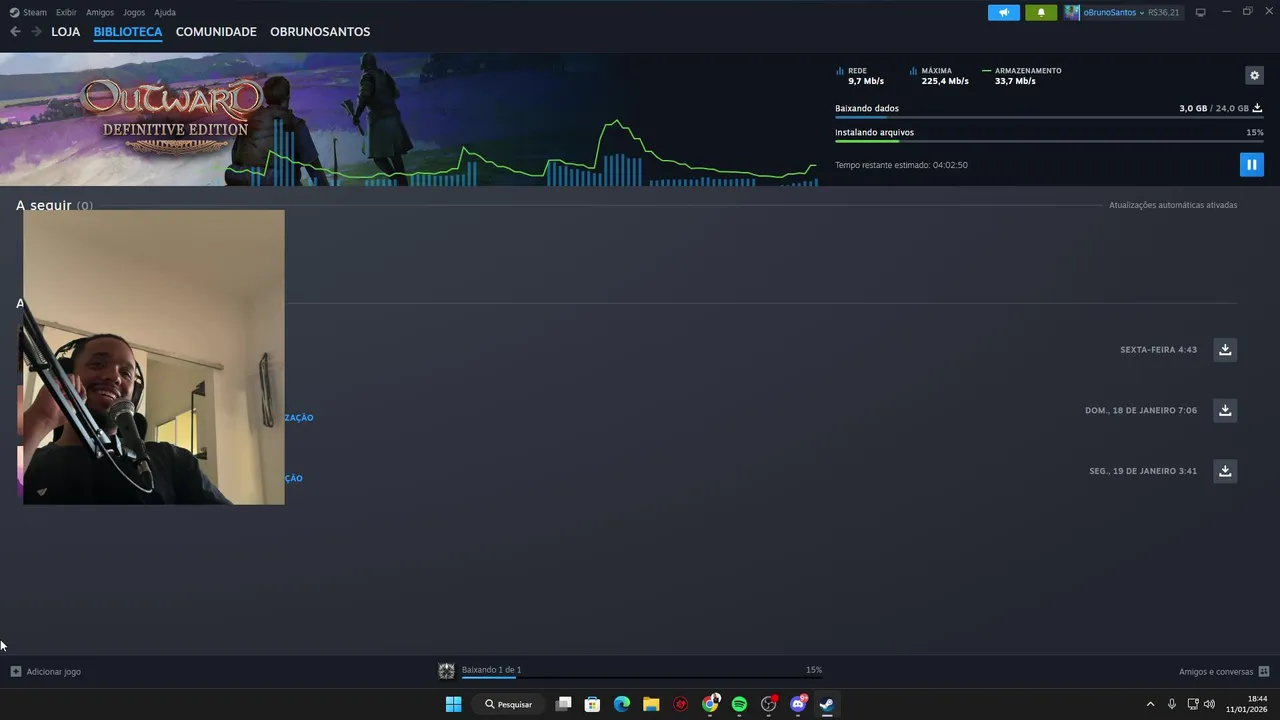The height and width of the screenshot is (720, 1280).
Task: Open download settings gear icon
Action: pyautogui.click(x=1254, y=75)
